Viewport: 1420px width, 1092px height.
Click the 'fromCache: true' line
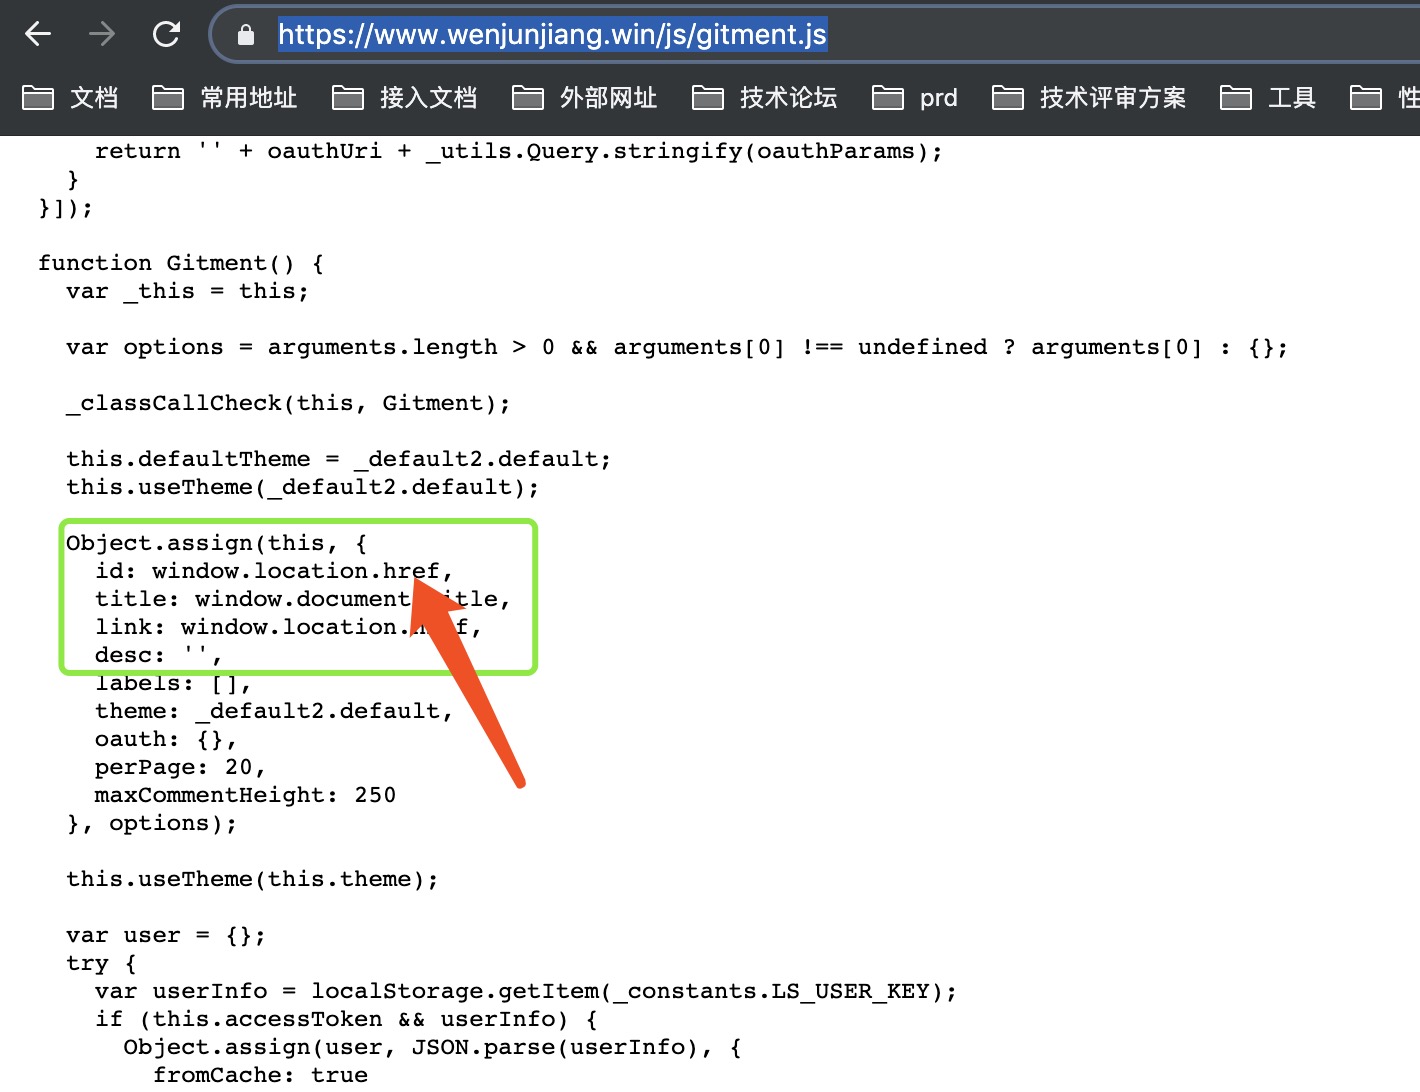pos(260,1075)
